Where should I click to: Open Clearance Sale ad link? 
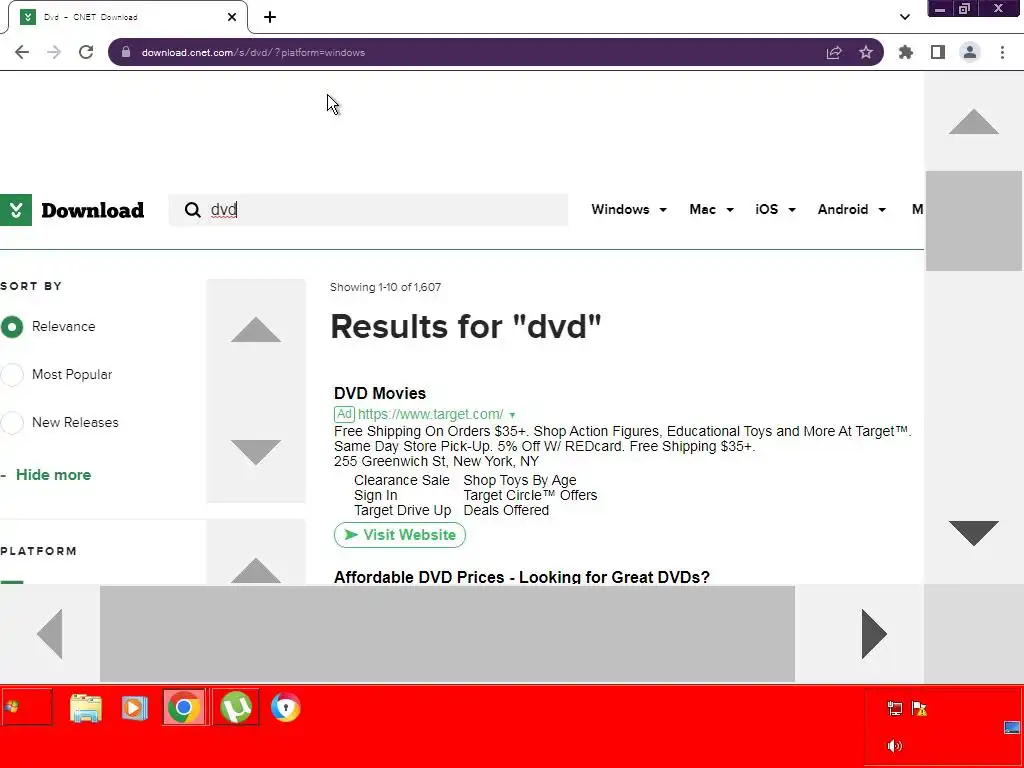402,480
